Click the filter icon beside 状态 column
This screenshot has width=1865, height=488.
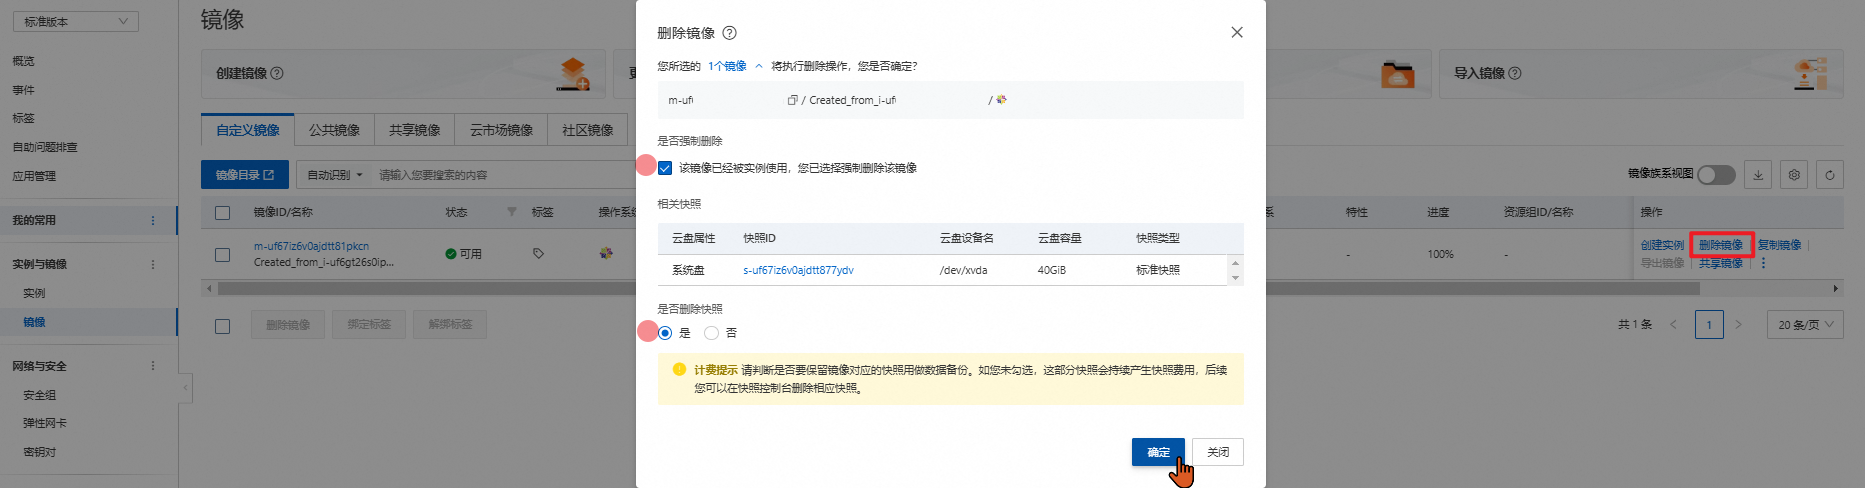pos(512,212)
